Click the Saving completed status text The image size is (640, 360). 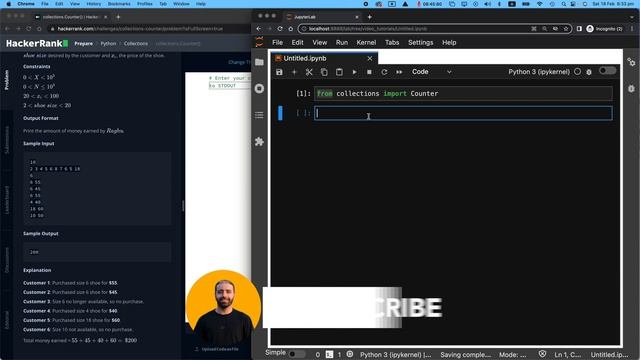click(465, 355)
